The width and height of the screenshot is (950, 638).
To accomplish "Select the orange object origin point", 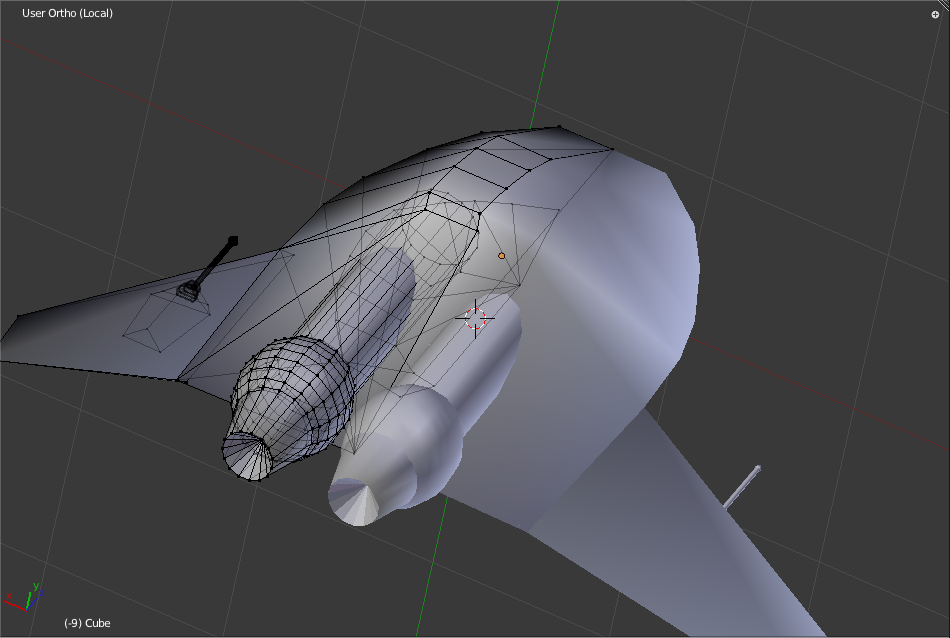I will pos(502,256).
